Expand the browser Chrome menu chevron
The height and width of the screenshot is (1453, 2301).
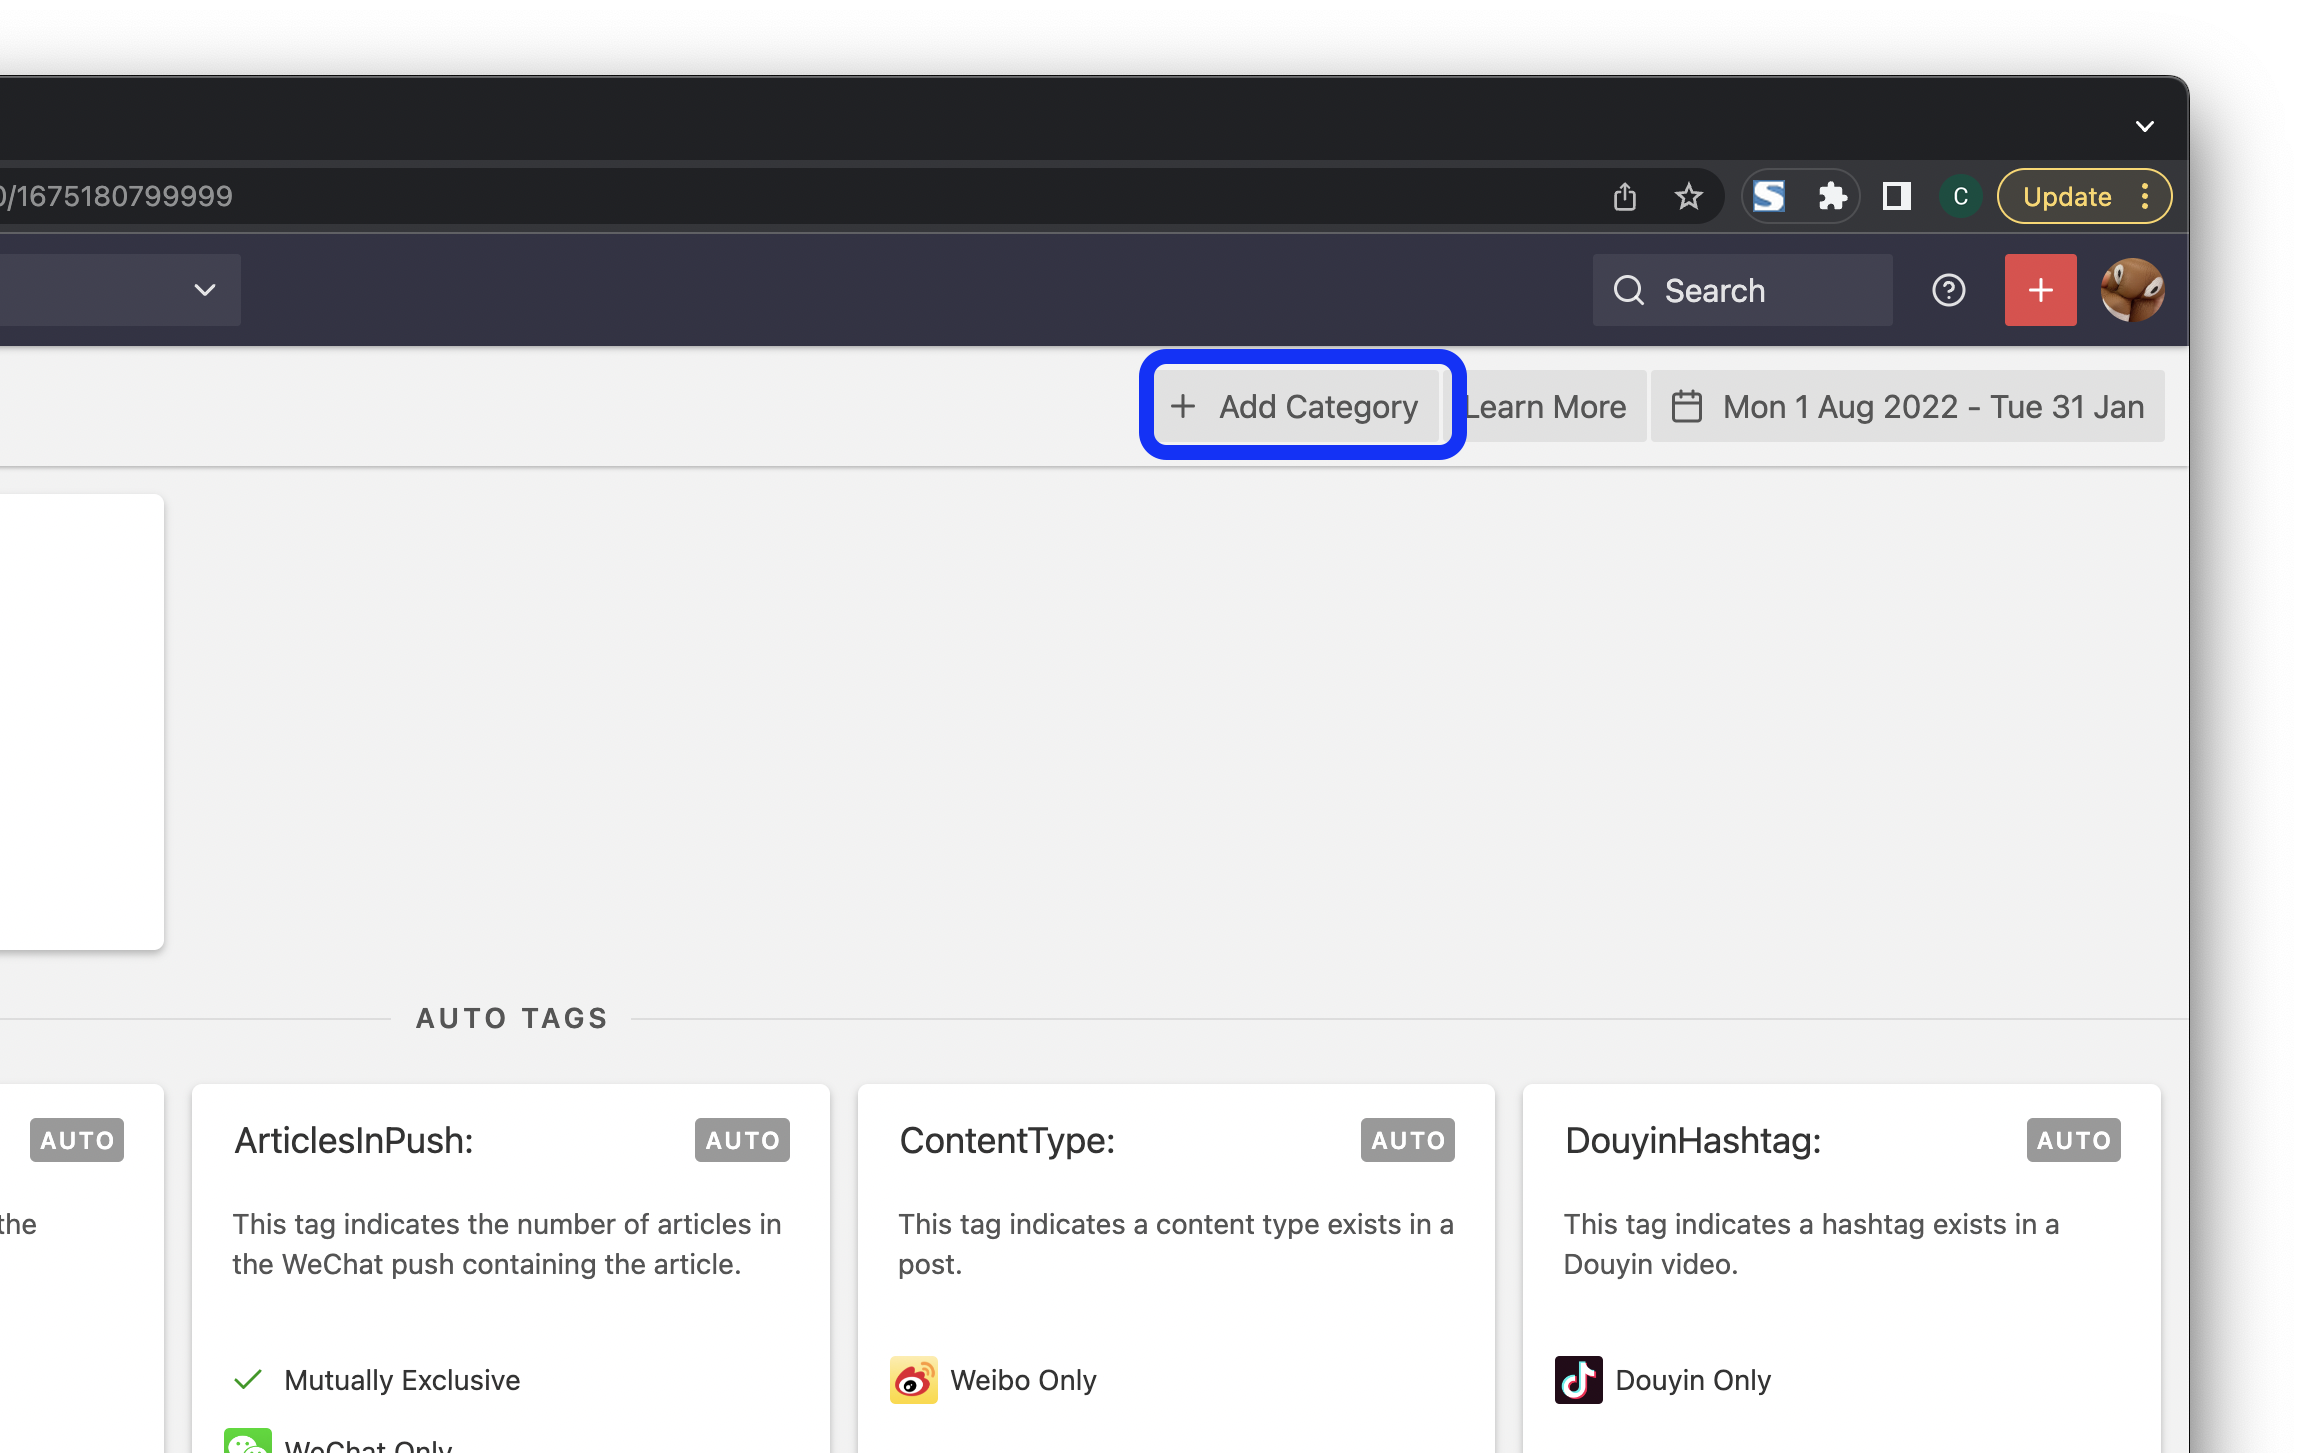click(2145, 126)
